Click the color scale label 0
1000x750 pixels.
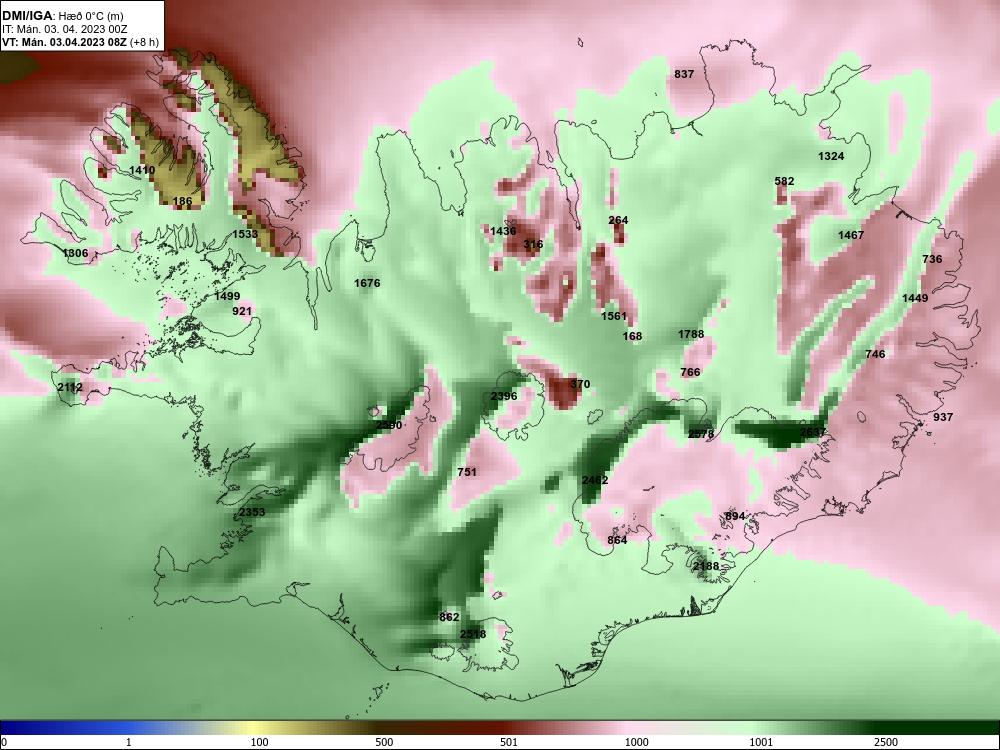pos(4,742)
